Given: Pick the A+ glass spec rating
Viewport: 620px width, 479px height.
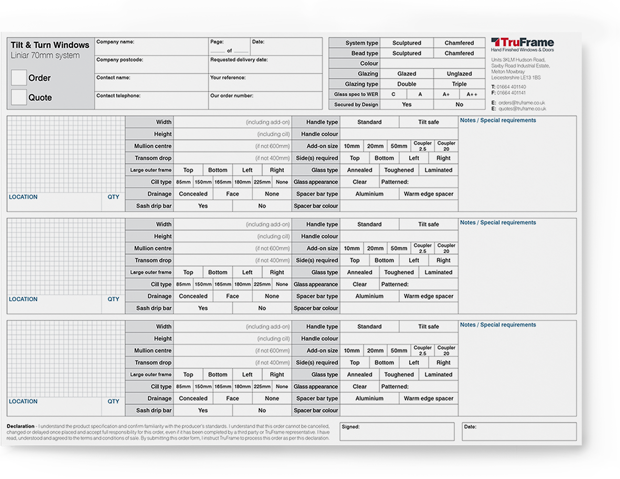Looking at the screenshot, I should [x=446, y=94].
